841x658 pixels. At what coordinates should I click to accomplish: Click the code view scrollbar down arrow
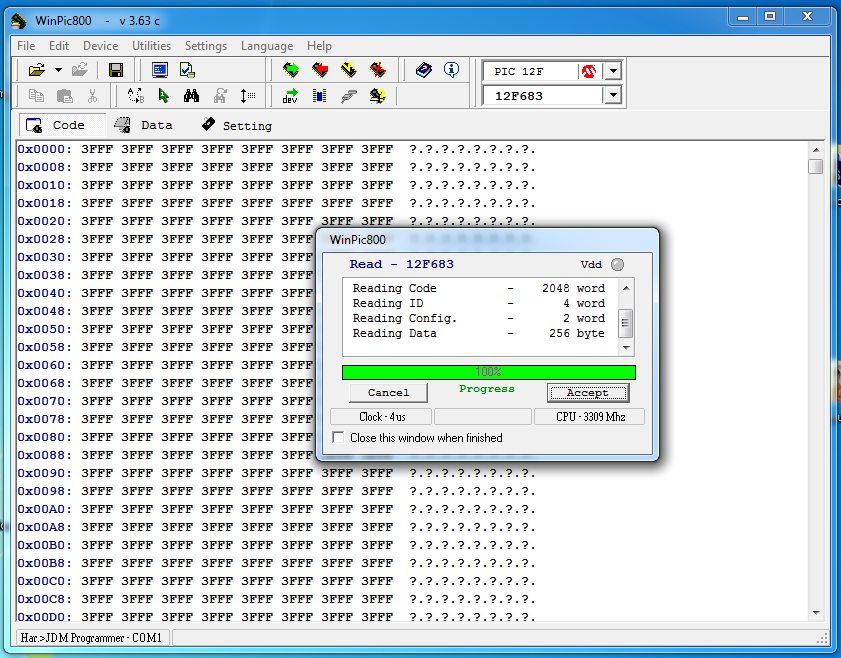[x=816, y=612]
